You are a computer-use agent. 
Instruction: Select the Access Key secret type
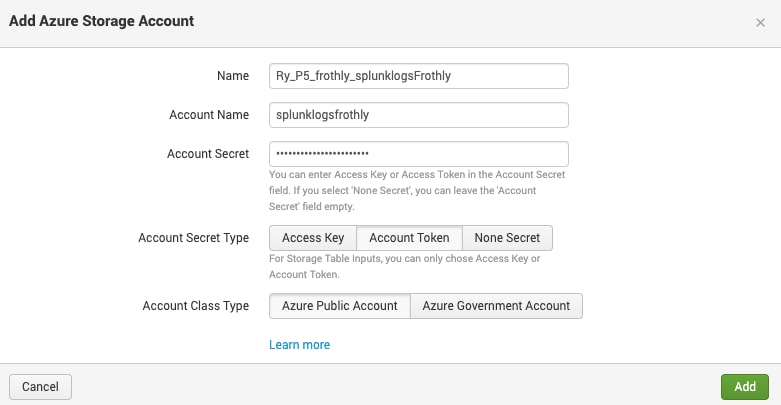(x=313, y=238)
